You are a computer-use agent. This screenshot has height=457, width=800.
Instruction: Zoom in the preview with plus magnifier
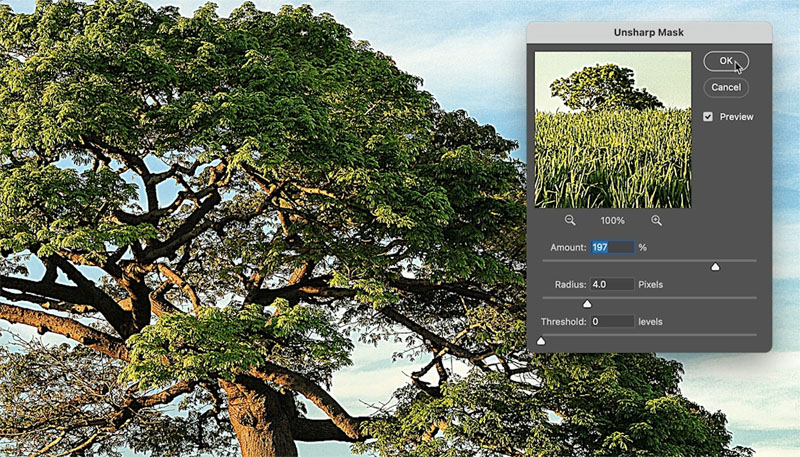(656, 220)
